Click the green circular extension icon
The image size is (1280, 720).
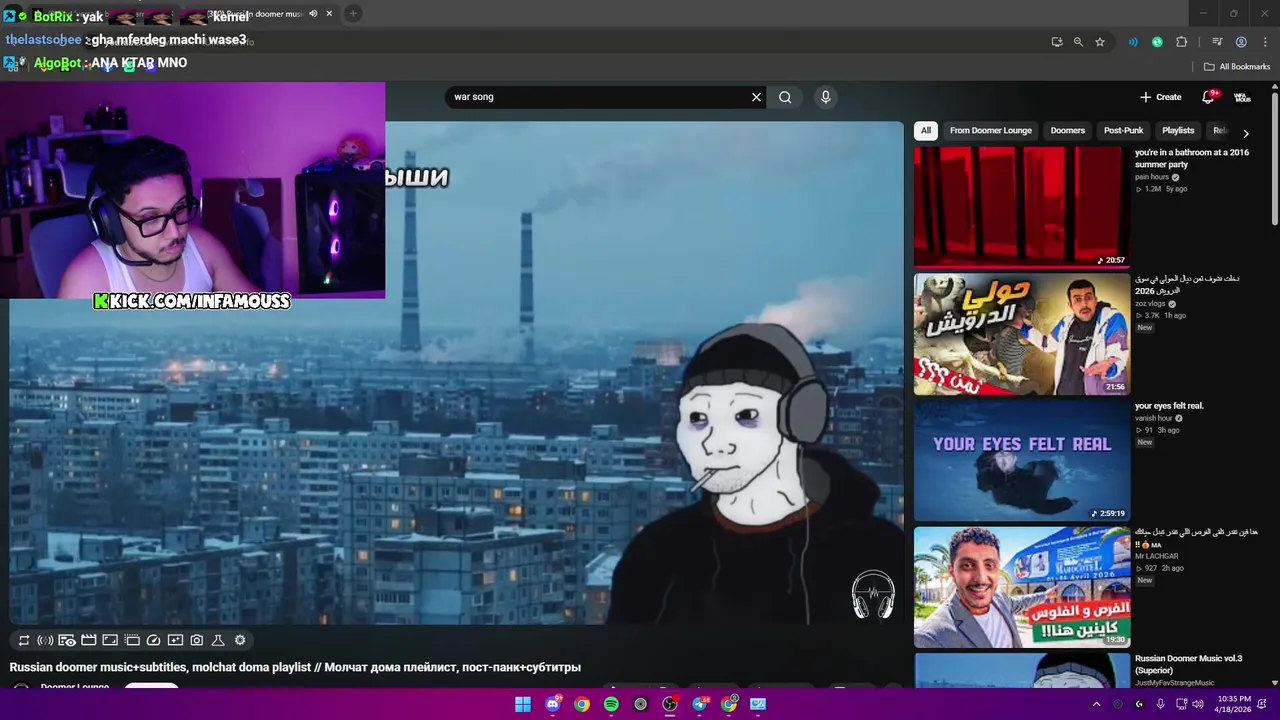point(1157,42)
